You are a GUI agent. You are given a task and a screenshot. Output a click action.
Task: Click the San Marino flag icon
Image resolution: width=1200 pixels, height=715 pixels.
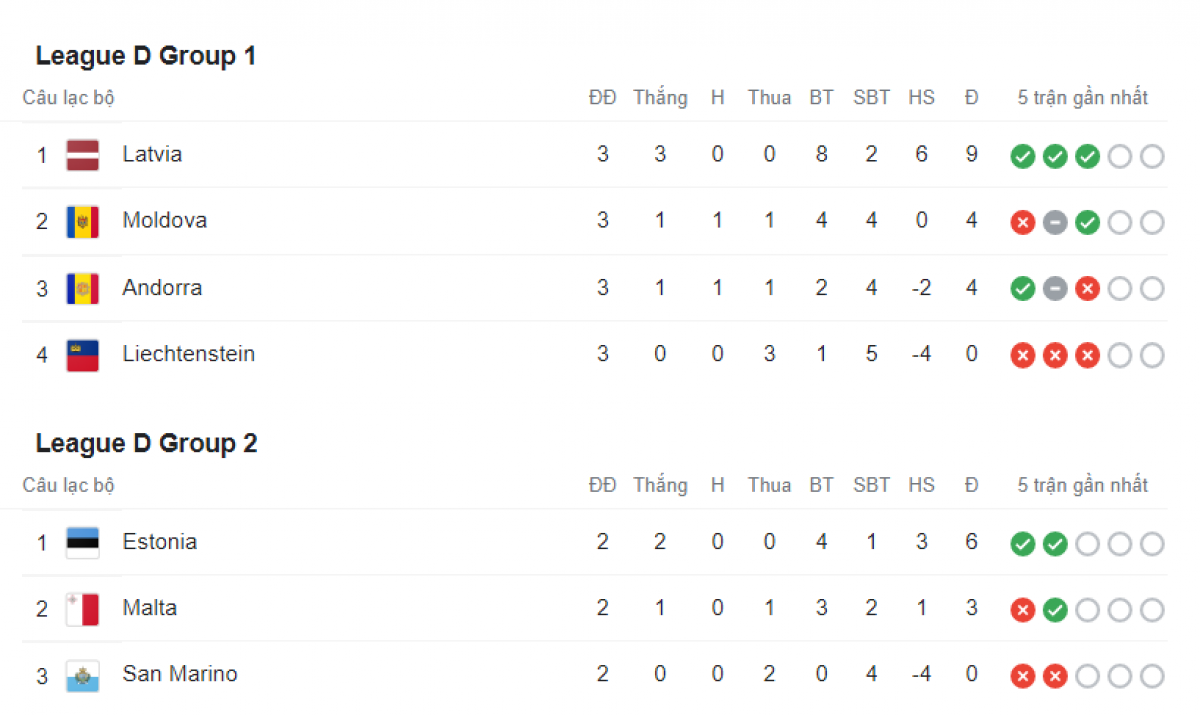(x=82, y=676)
